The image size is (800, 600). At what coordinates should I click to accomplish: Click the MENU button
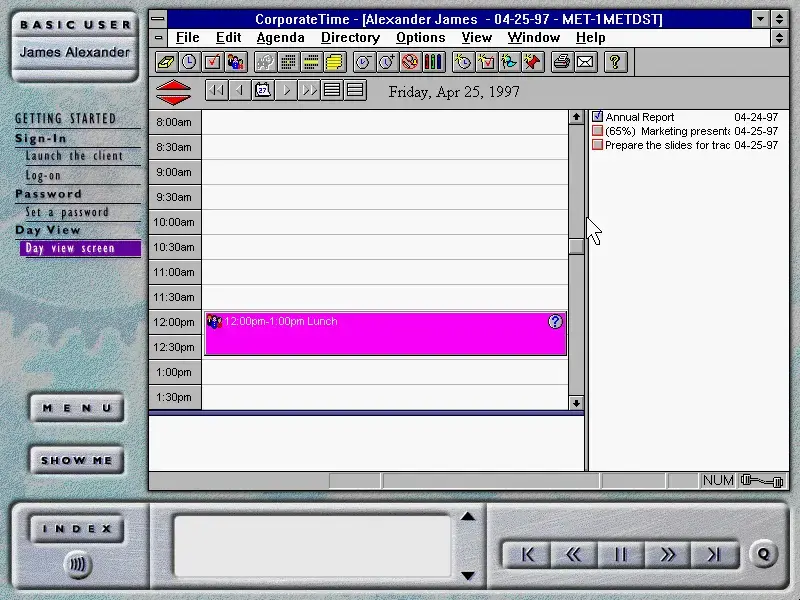(77, 408)
